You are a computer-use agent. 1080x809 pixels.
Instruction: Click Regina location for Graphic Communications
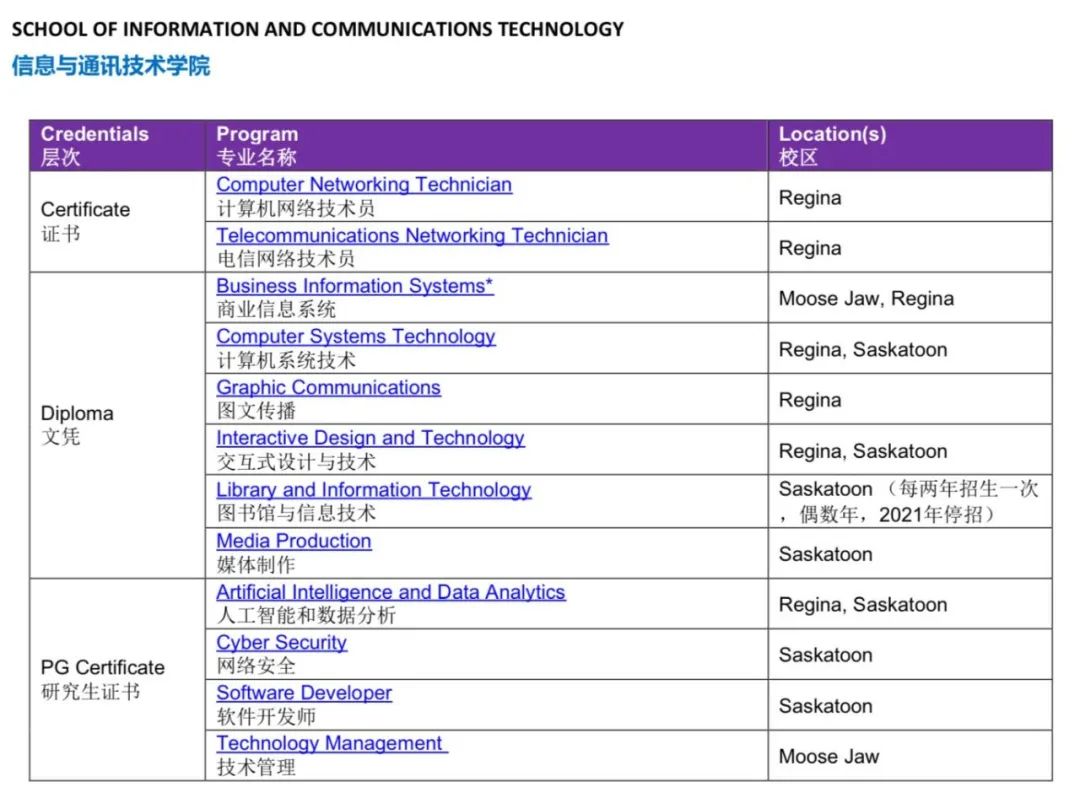pos(910,399)
